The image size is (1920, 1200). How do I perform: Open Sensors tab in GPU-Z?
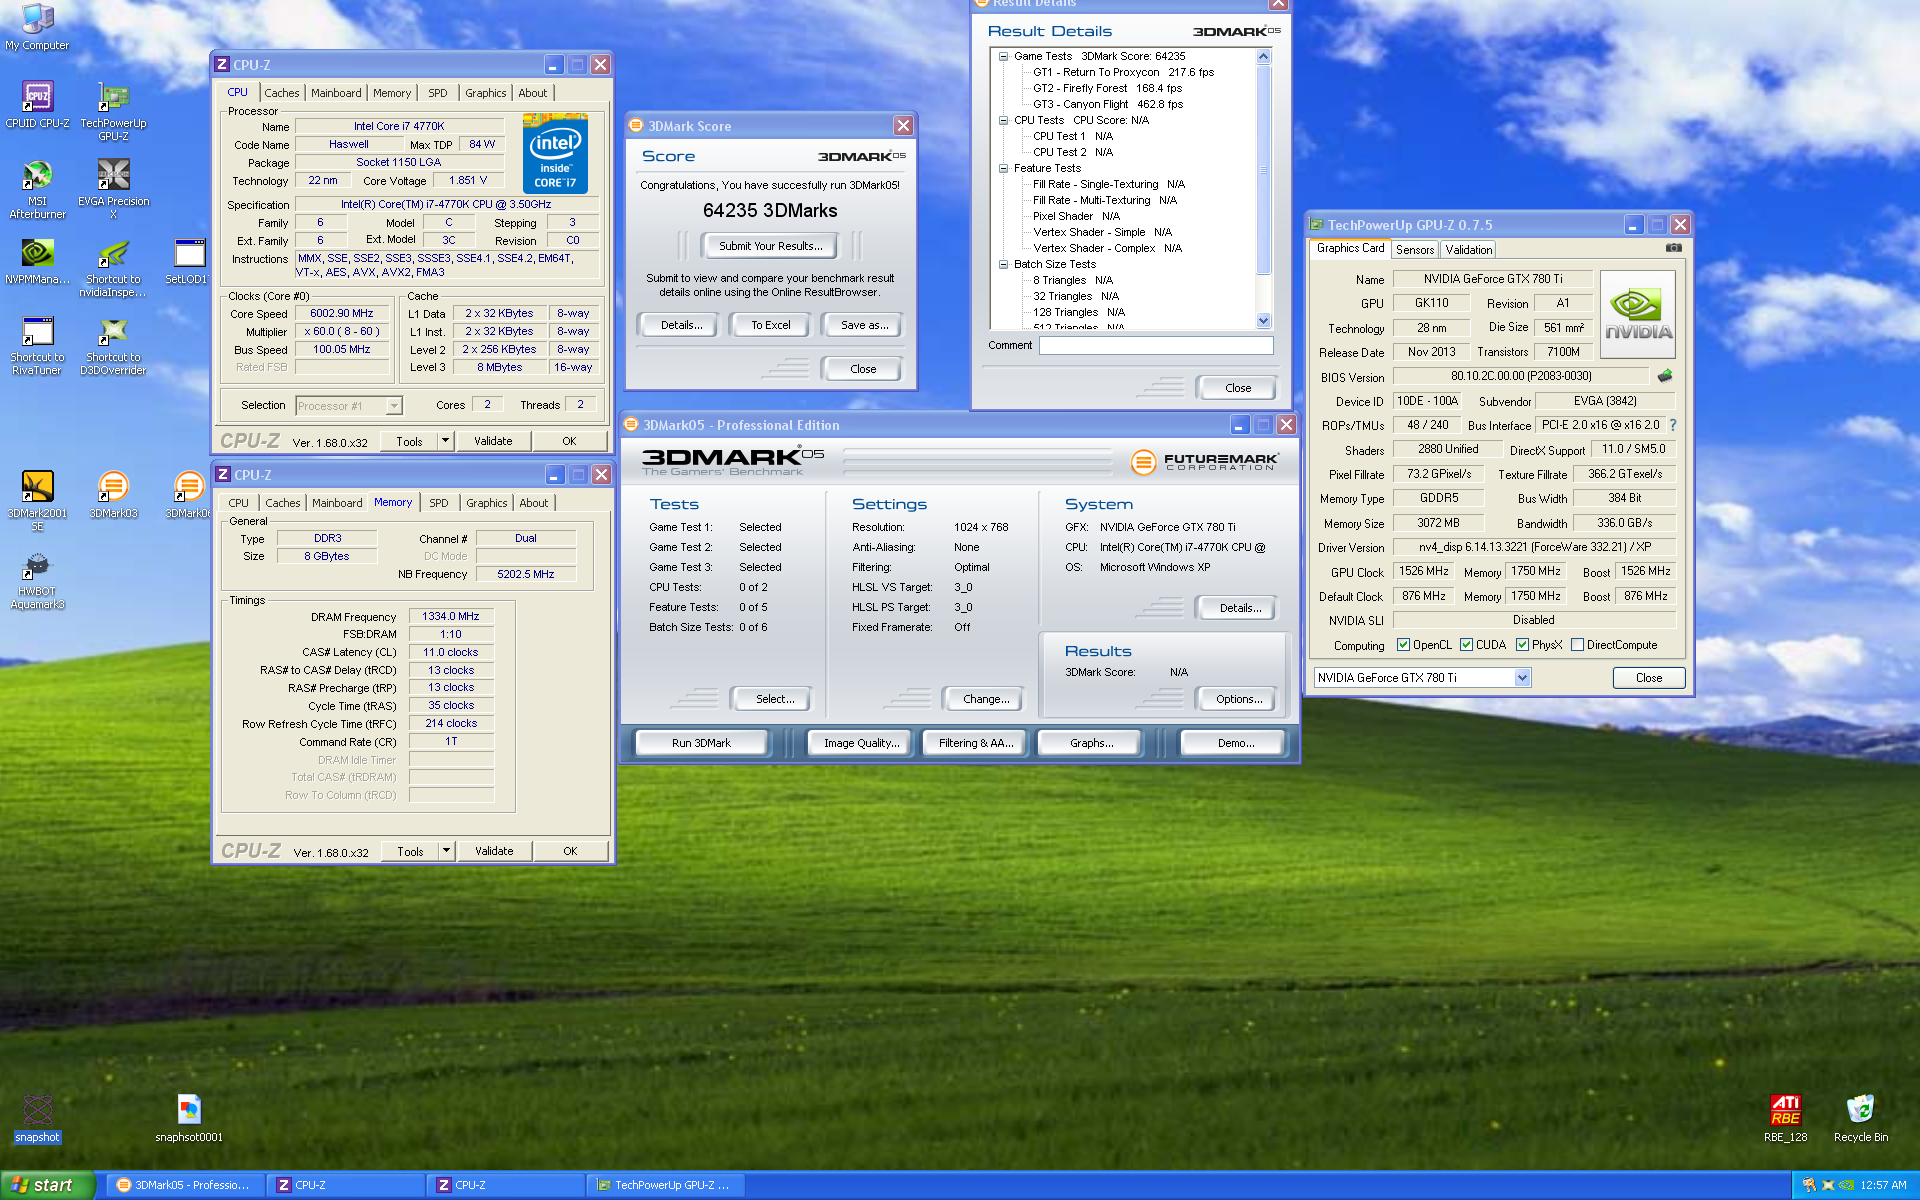[x=1415, y=250]
